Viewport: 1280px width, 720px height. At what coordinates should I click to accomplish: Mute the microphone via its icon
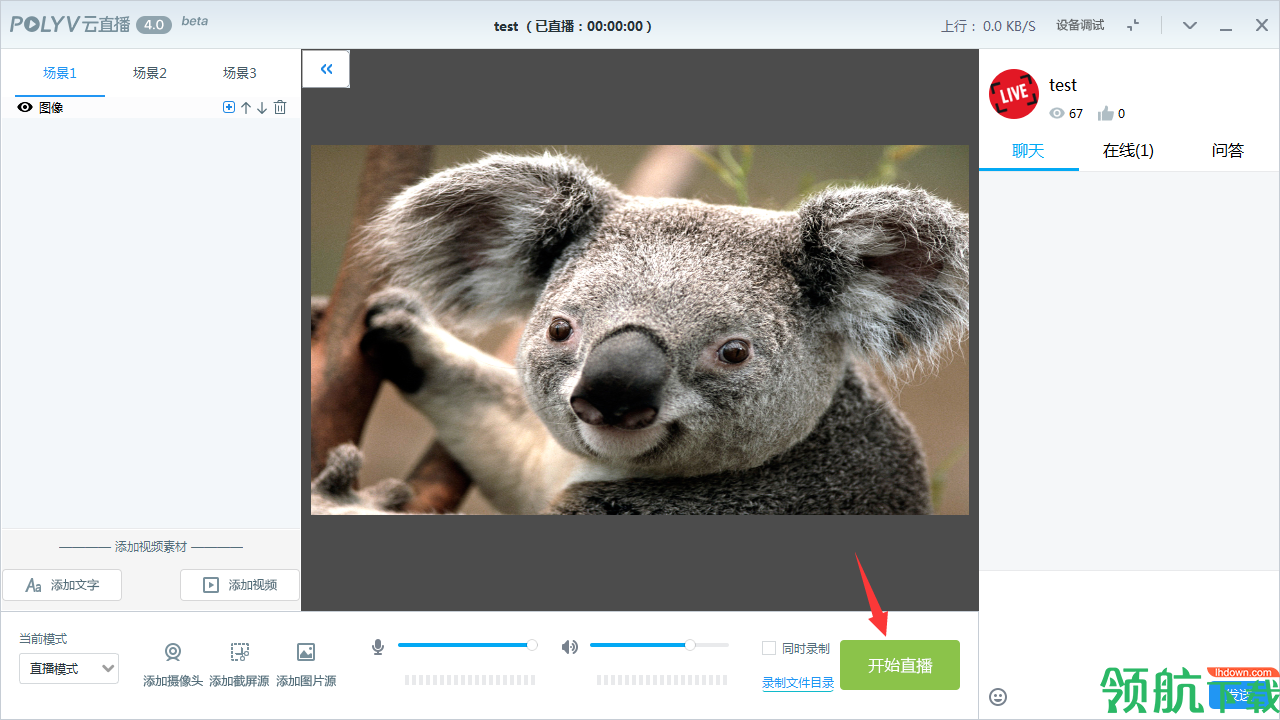point(378,647)
